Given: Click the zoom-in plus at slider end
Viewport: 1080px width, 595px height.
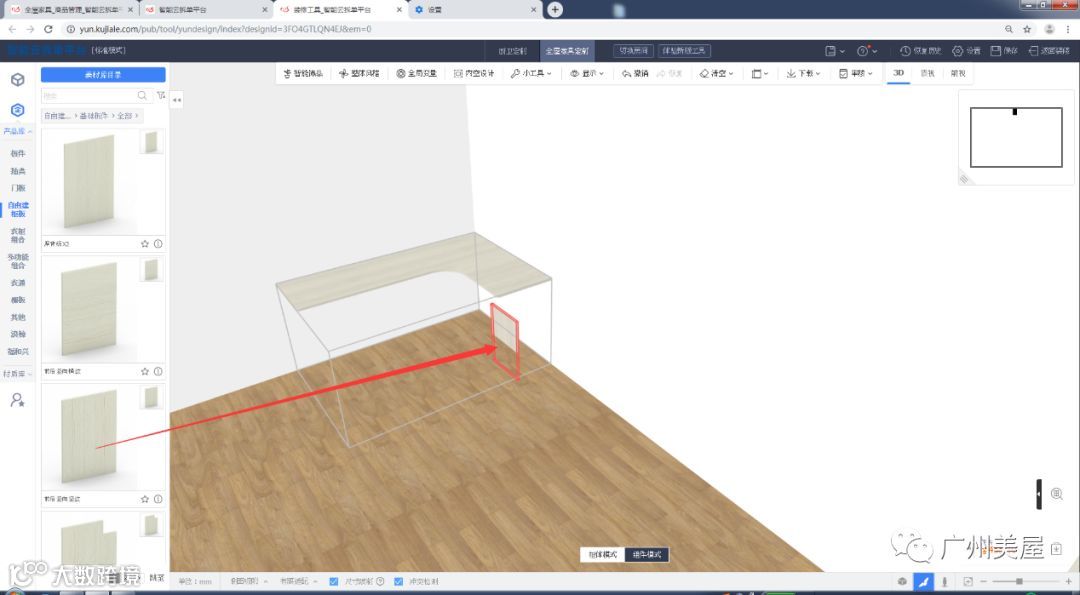Looking at the screenshot, I should tap(1069, 582).
